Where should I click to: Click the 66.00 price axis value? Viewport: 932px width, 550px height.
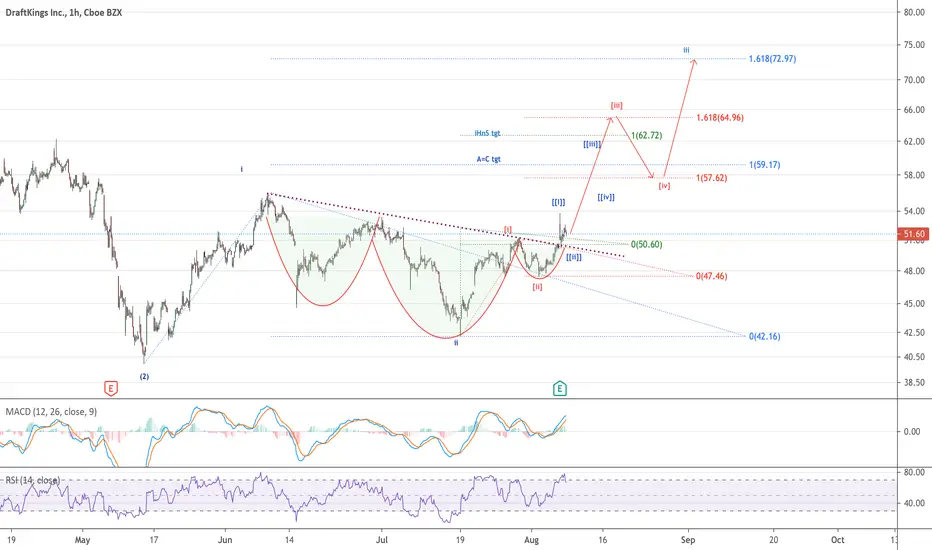tap(914, 109)
